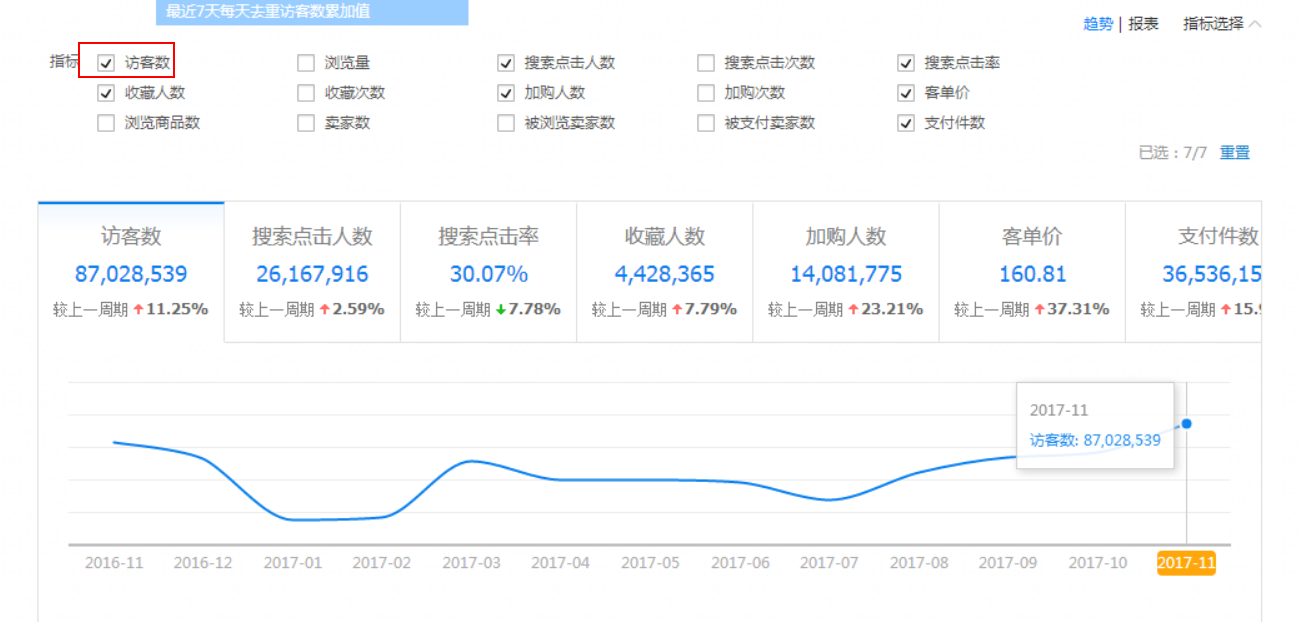This screenshot has height=622, width=1299.
Task: Click the 重置 reset link
Action: click(1234, 153)
